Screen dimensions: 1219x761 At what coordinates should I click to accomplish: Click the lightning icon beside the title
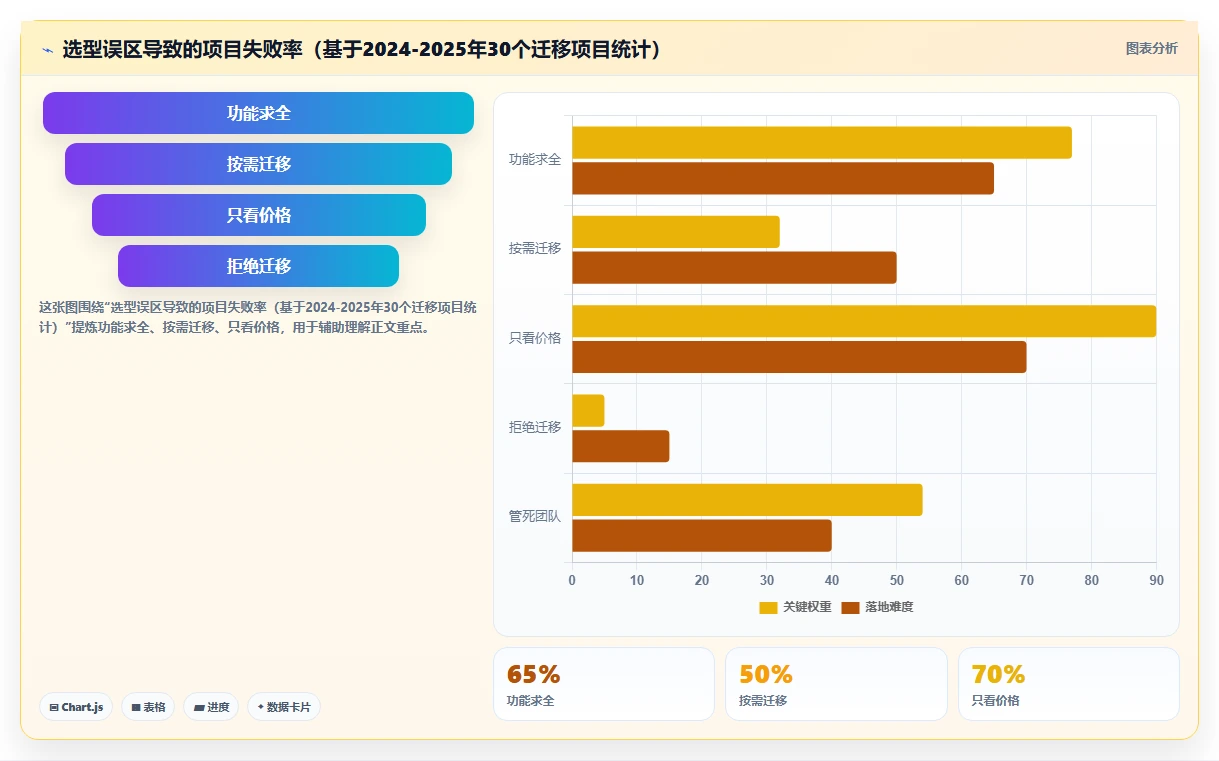coord(48,50)
